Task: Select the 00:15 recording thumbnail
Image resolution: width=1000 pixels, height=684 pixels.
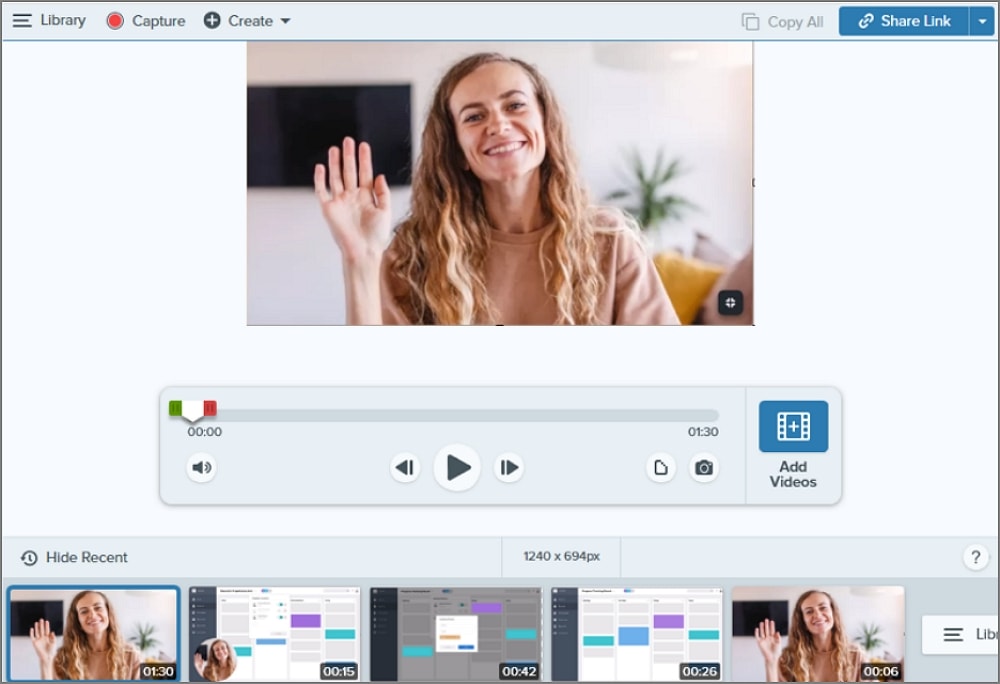Action: tap(274, 634)
